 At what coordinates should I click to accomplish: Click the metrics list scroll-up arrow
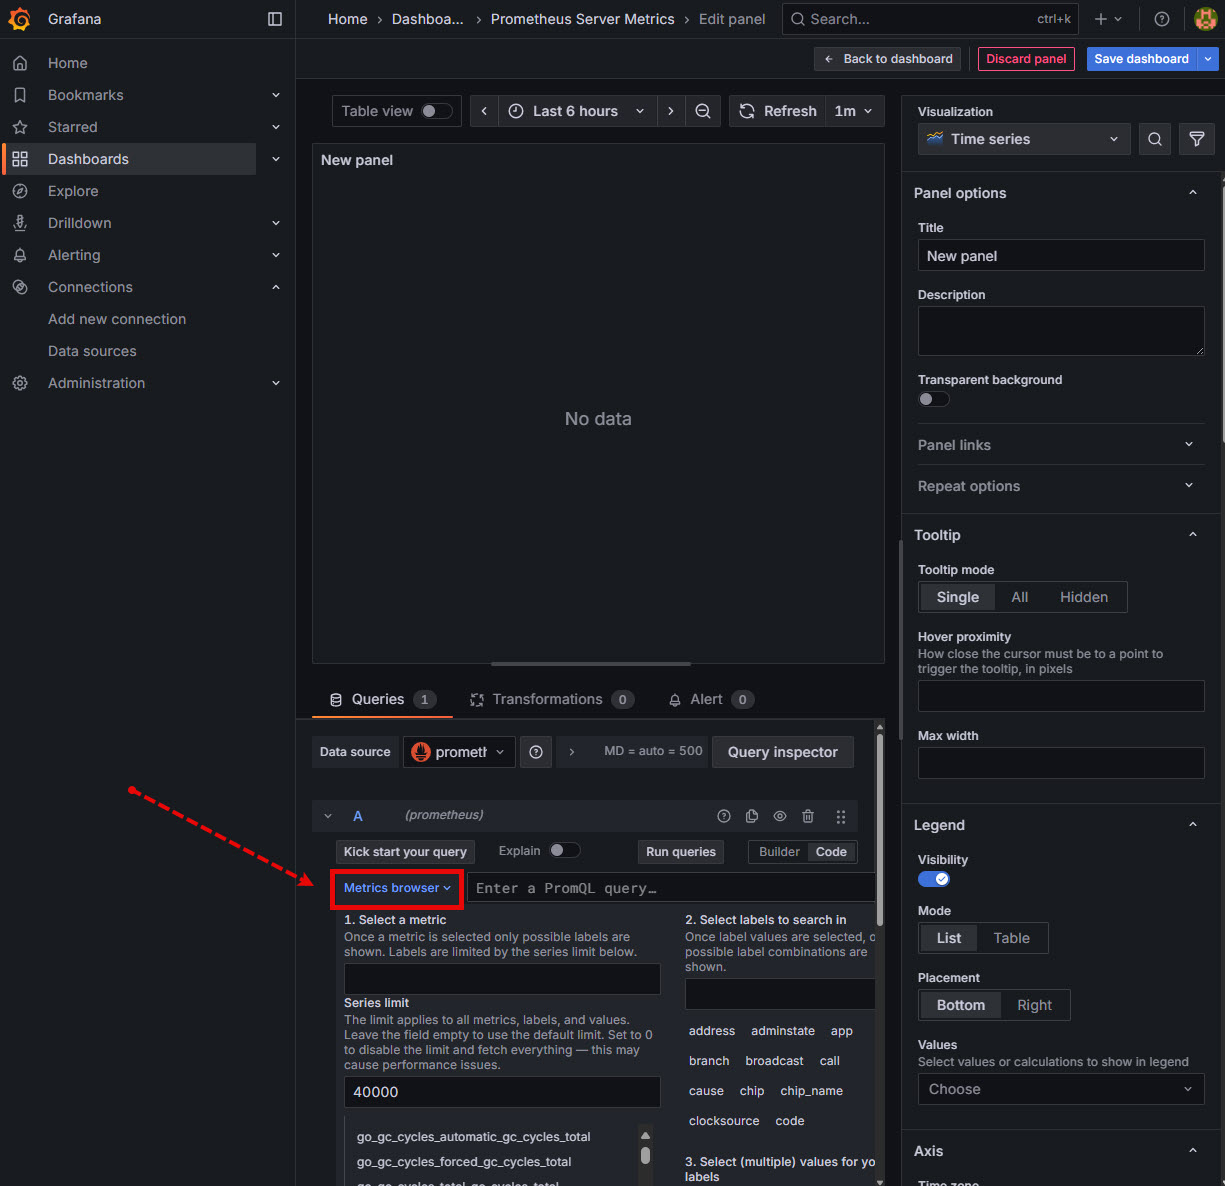pos(645,1135)
